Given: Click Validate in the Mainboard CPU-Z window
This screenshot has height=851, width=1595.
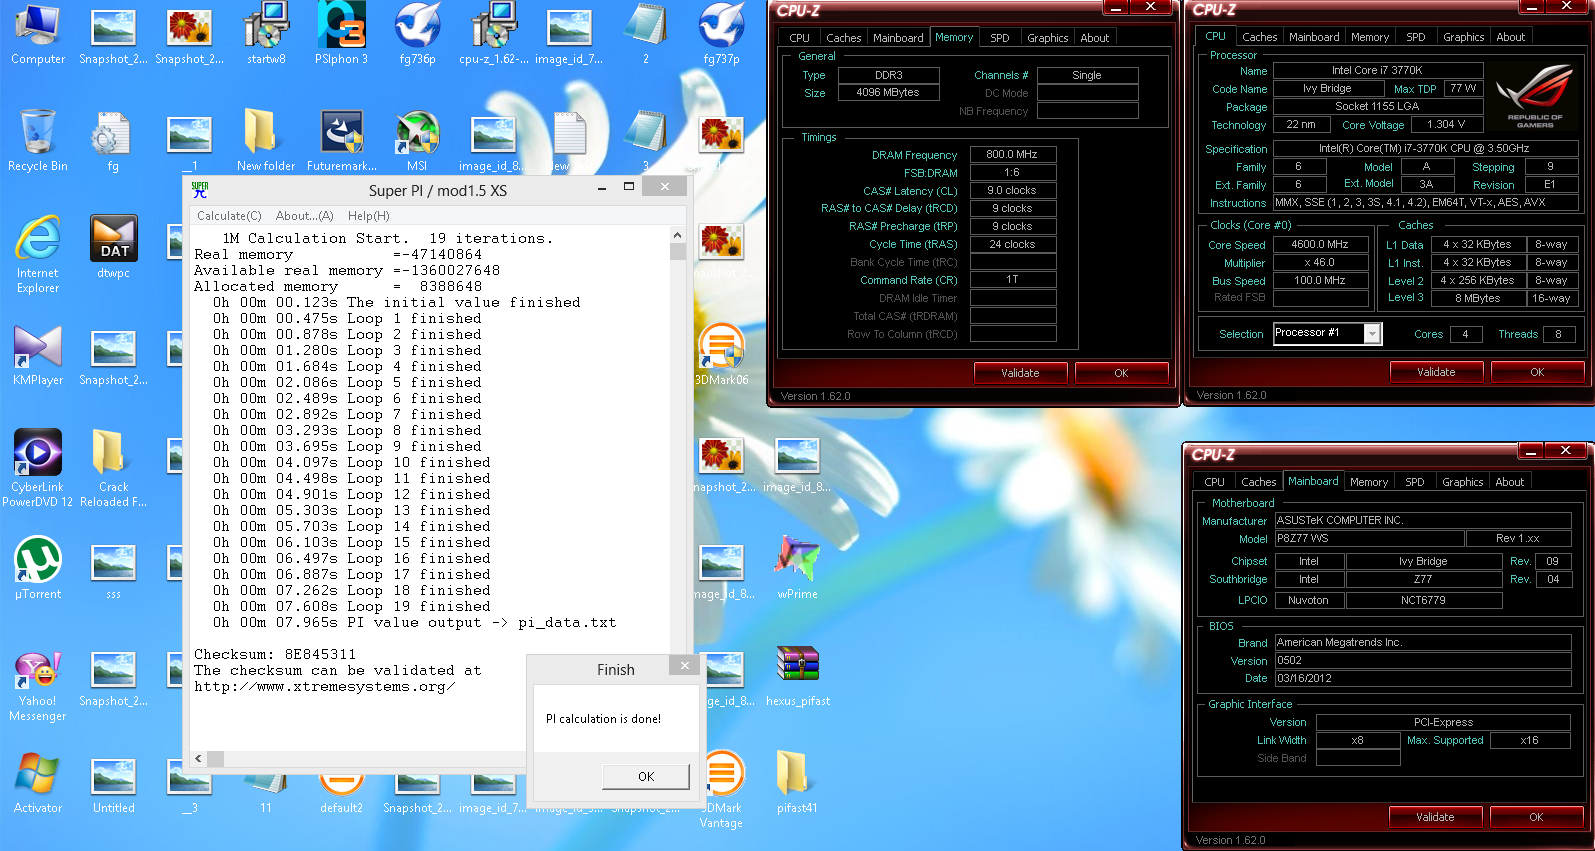Looking at the screenshot, I should coord(1435,817).
